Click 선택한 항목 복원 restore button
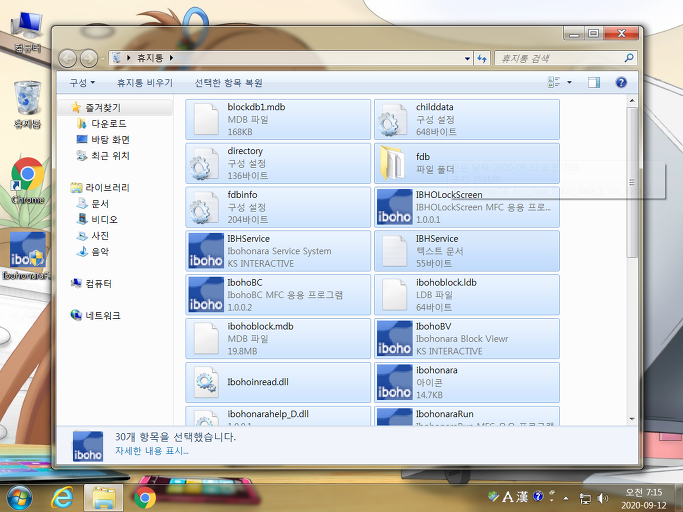This screenshot has height=512, width=683. (228, 83)
